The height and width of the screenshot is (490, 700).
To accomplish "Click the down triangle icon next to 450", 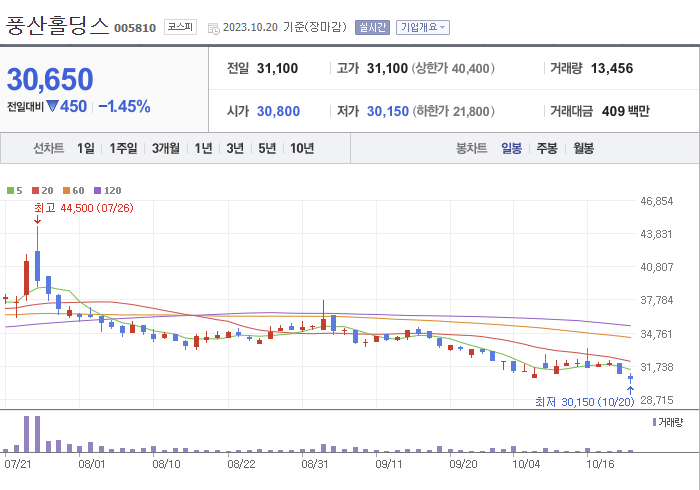I will pos(53,106).
